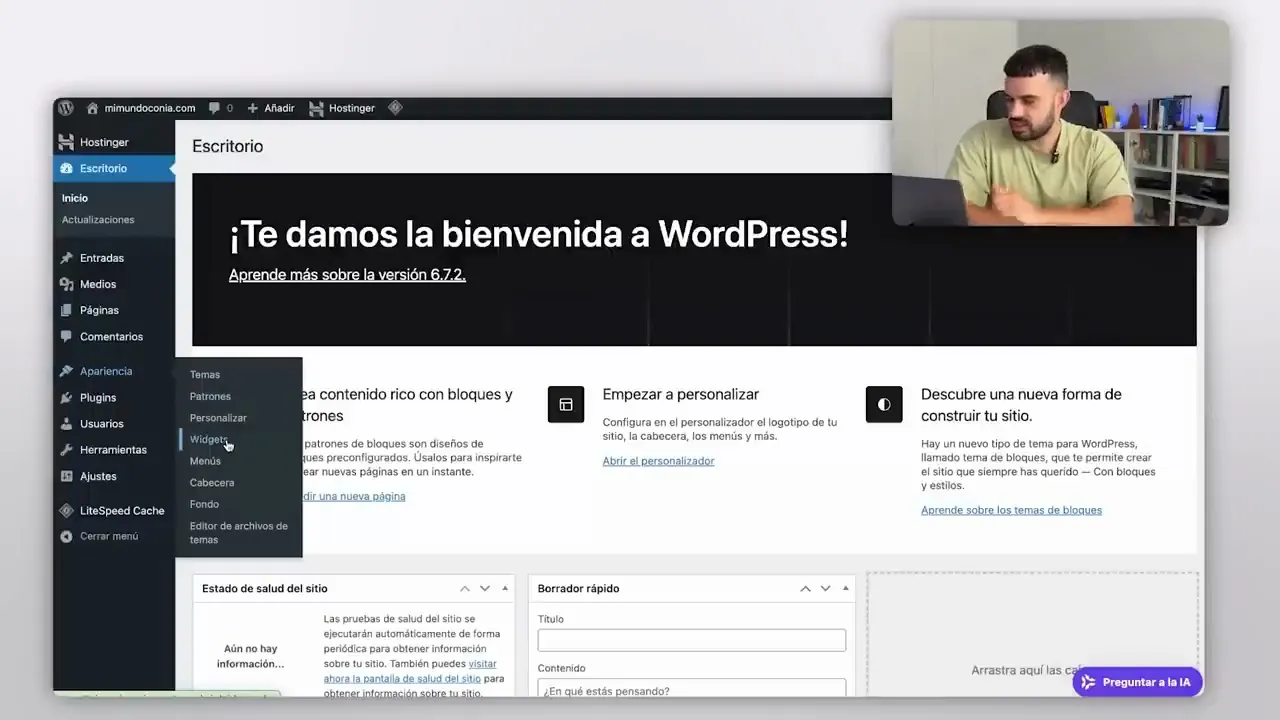
Task: Choose Cabecera in the Apariencia flyout
Action: [212, 482]
